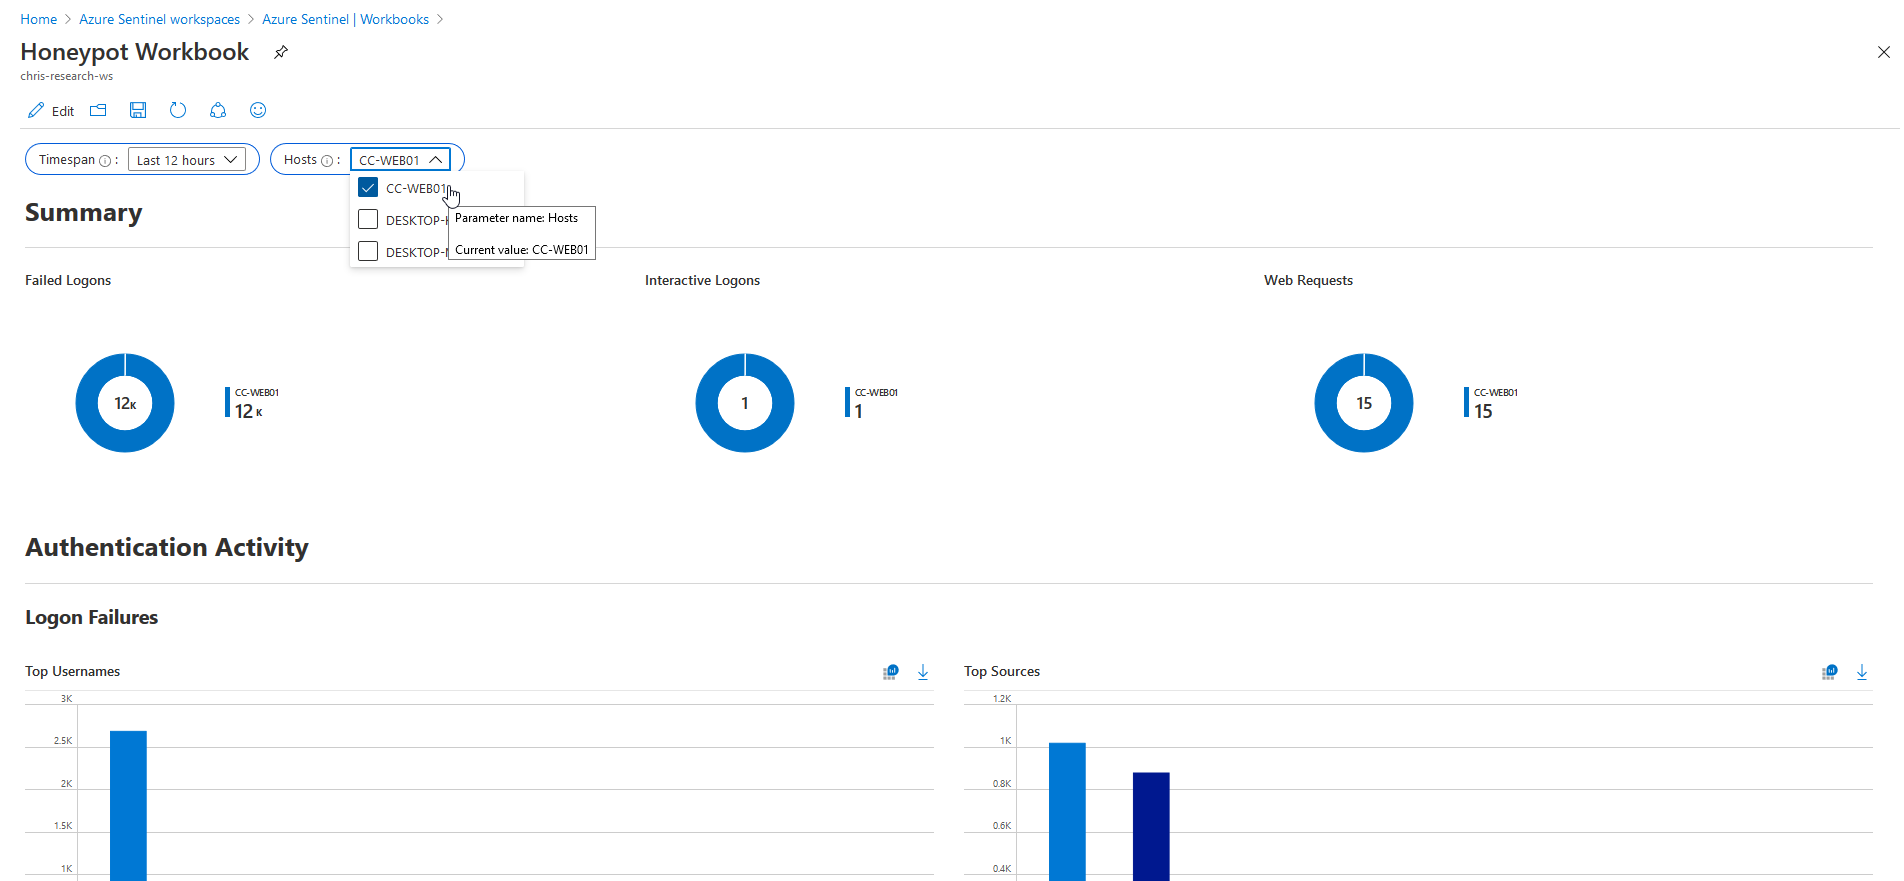Click the dark blue Top Sources bar
Screen dimensions: 1904x881
[x=1151, y=827]
